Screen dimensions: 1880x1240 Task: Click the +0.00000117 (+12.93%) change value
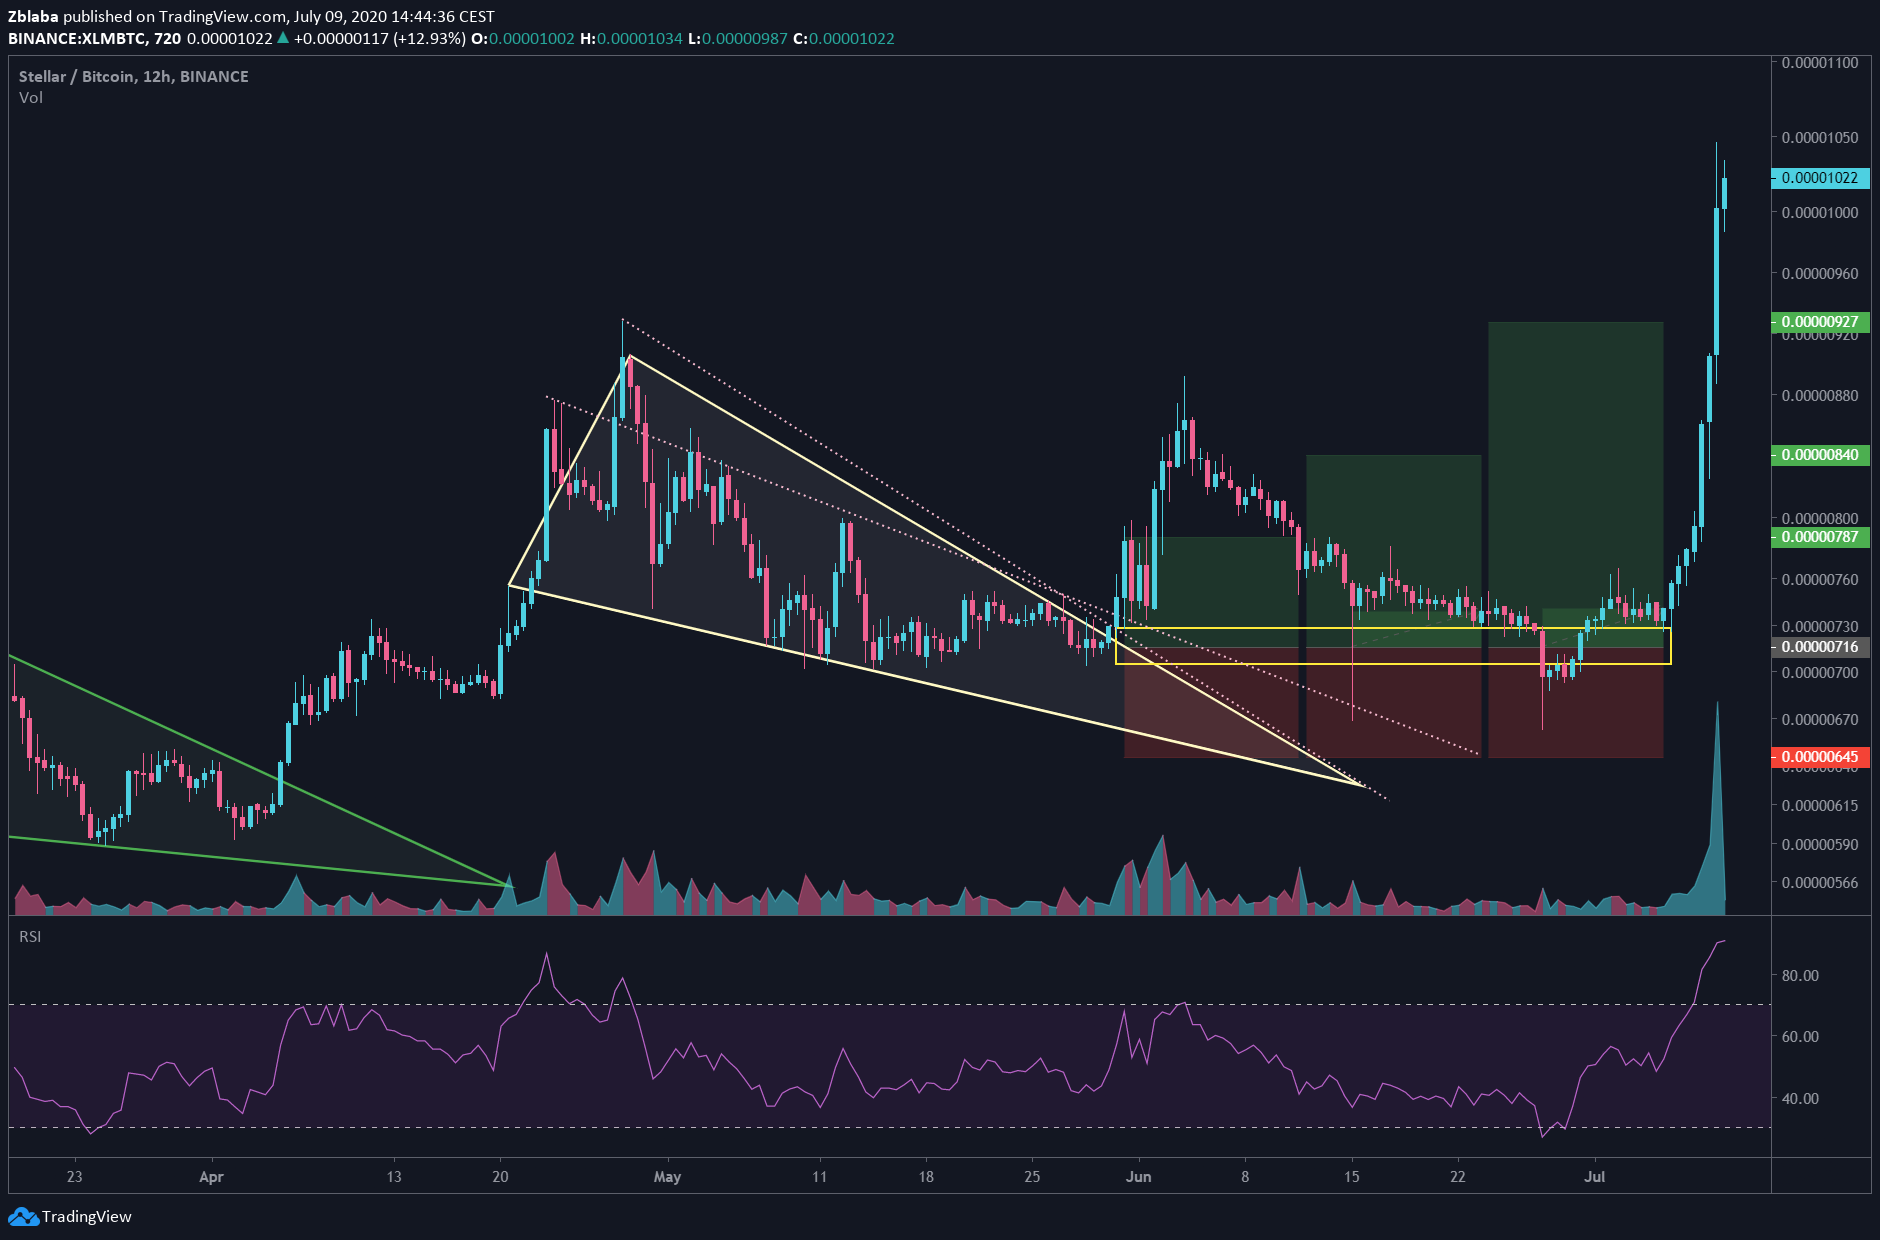pyautogui.click(x=379, y=38)
